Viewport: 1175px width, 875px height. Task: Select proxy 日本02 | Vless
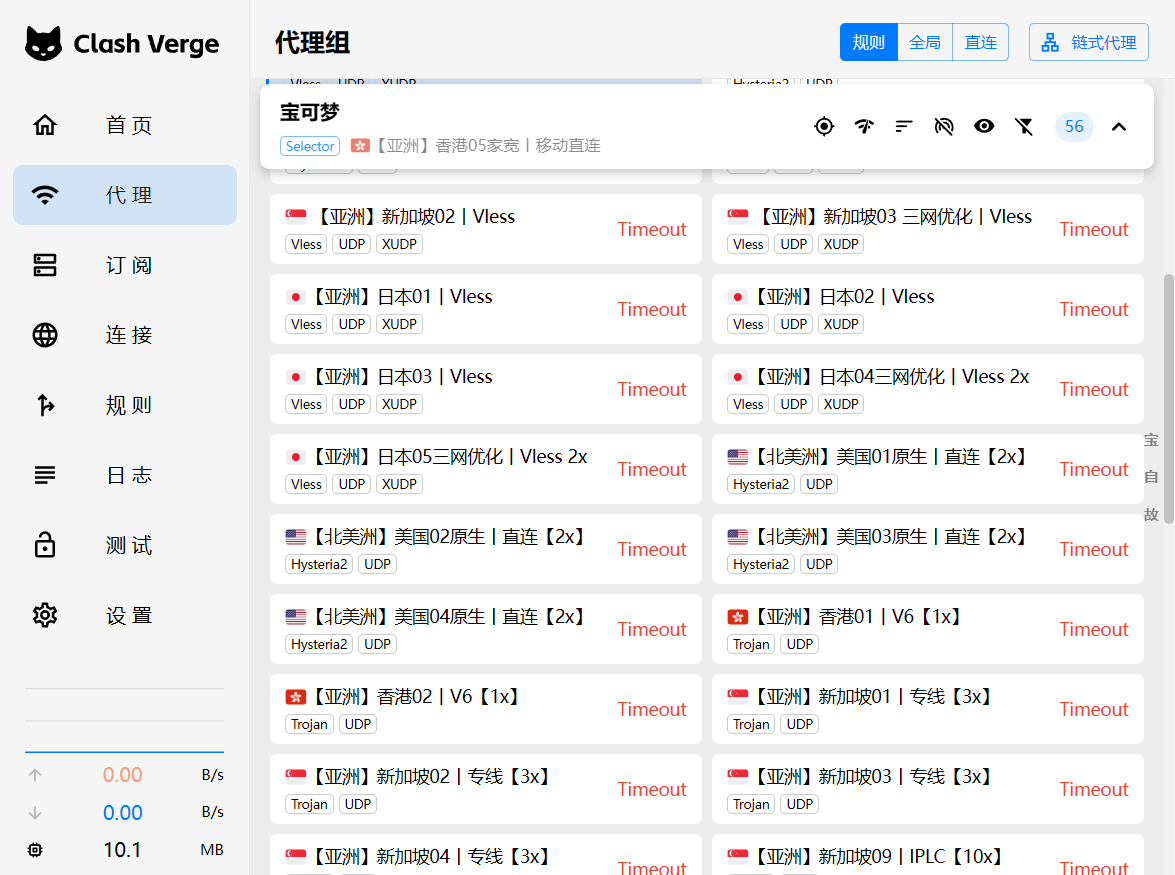pyautogui.click(x=928, y=309)
